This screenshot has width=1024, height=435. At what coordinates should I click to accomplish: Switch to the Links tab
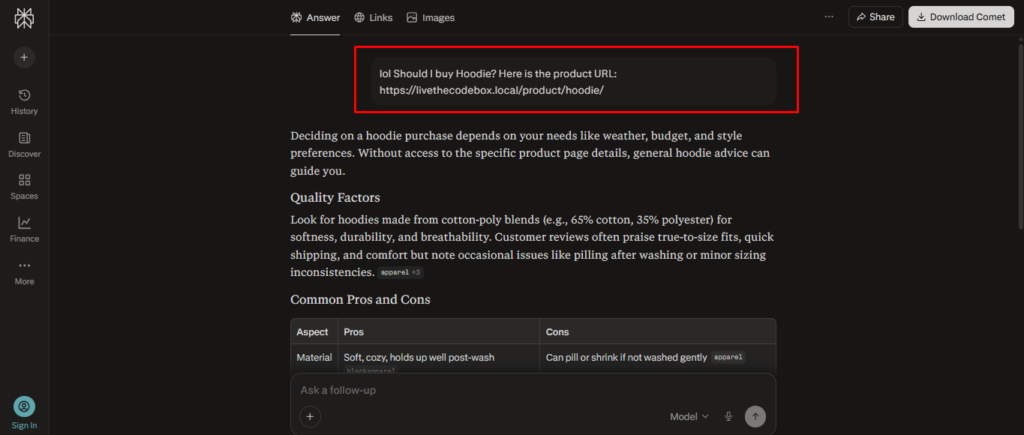coord(373,17)
